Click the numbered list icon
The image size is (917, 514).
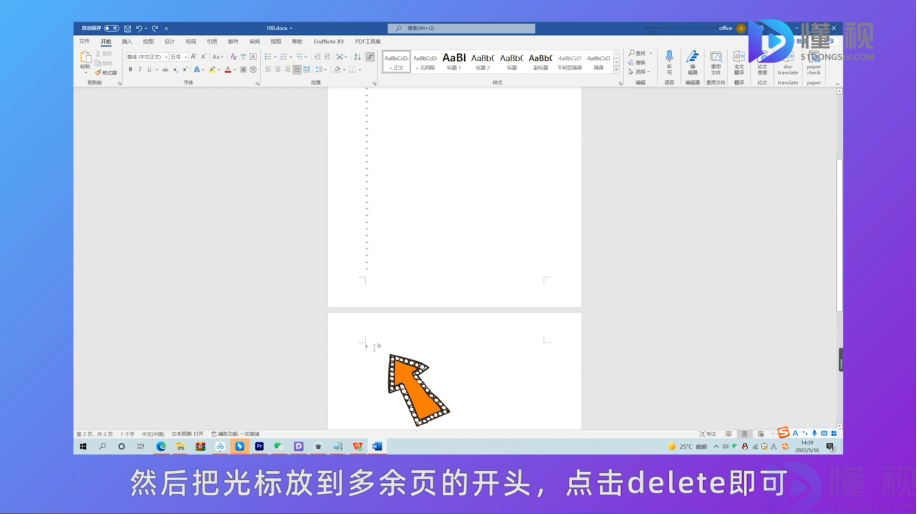(284, 57)
